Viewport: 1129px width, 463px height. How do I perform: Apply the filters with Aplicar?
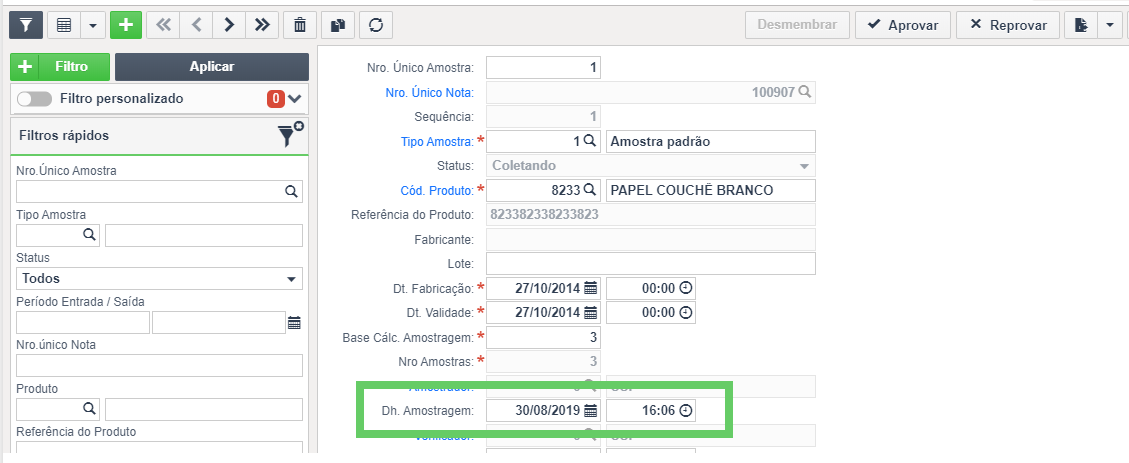coord(212,67)
